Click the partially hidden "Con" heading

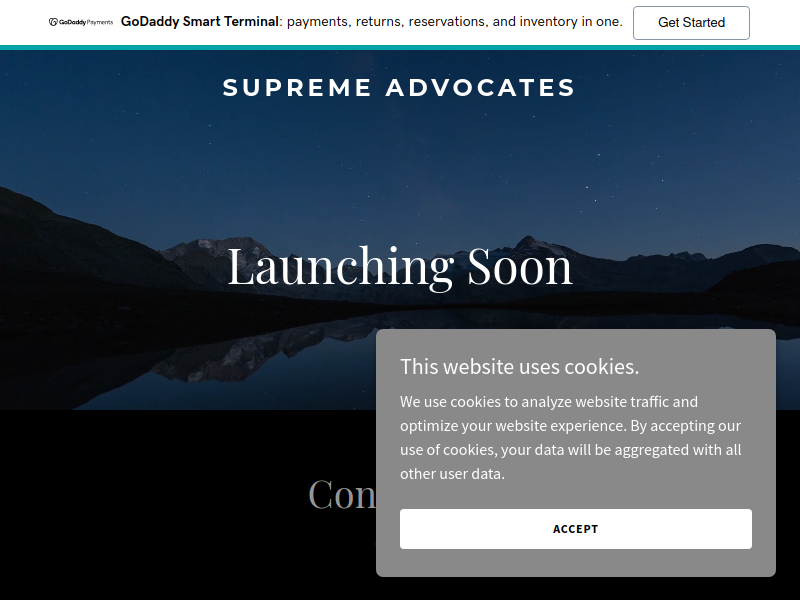click(x=342, y=493)
